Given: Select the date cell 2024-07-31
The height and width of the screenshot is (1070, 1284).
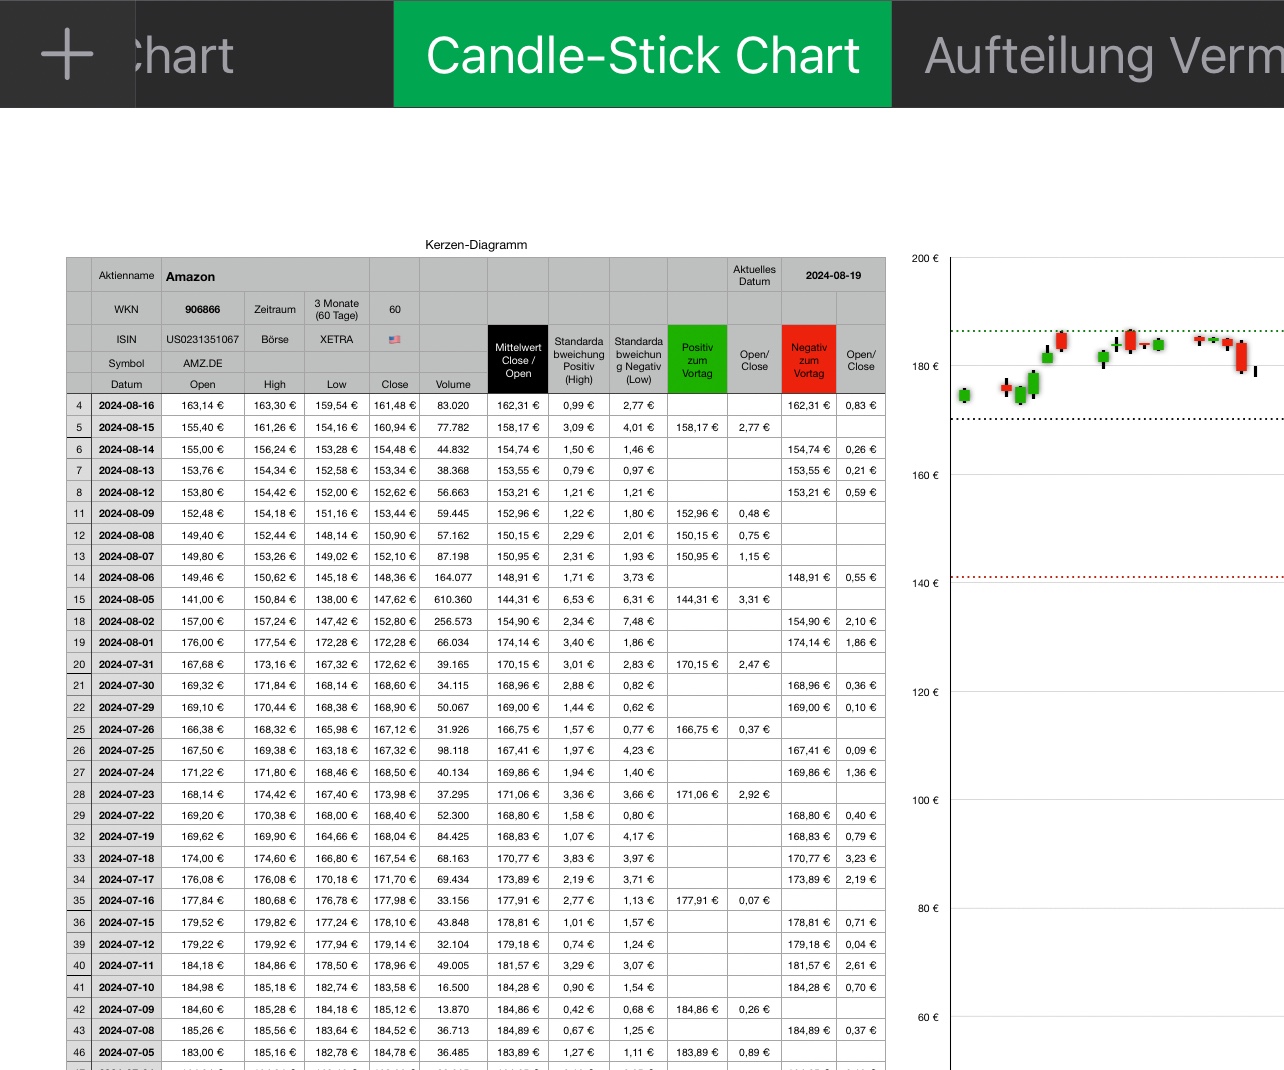Looking at the screenshot, I should (x=127, y=664).
